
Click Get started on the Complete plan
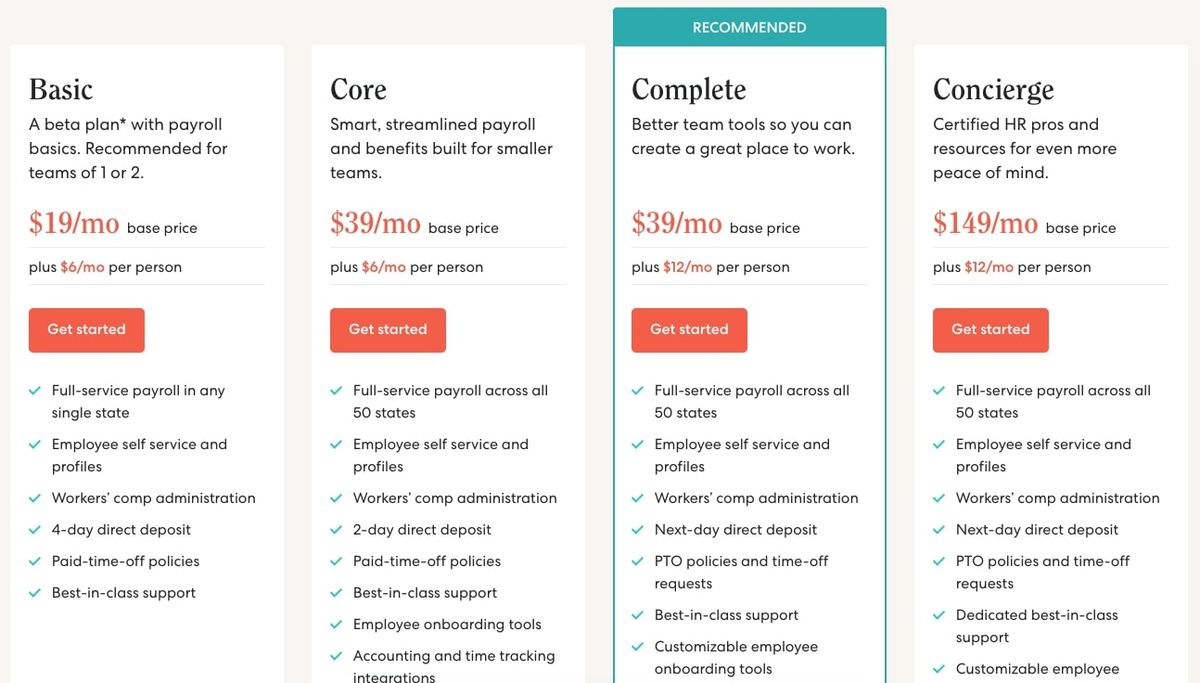click(689, 329)
